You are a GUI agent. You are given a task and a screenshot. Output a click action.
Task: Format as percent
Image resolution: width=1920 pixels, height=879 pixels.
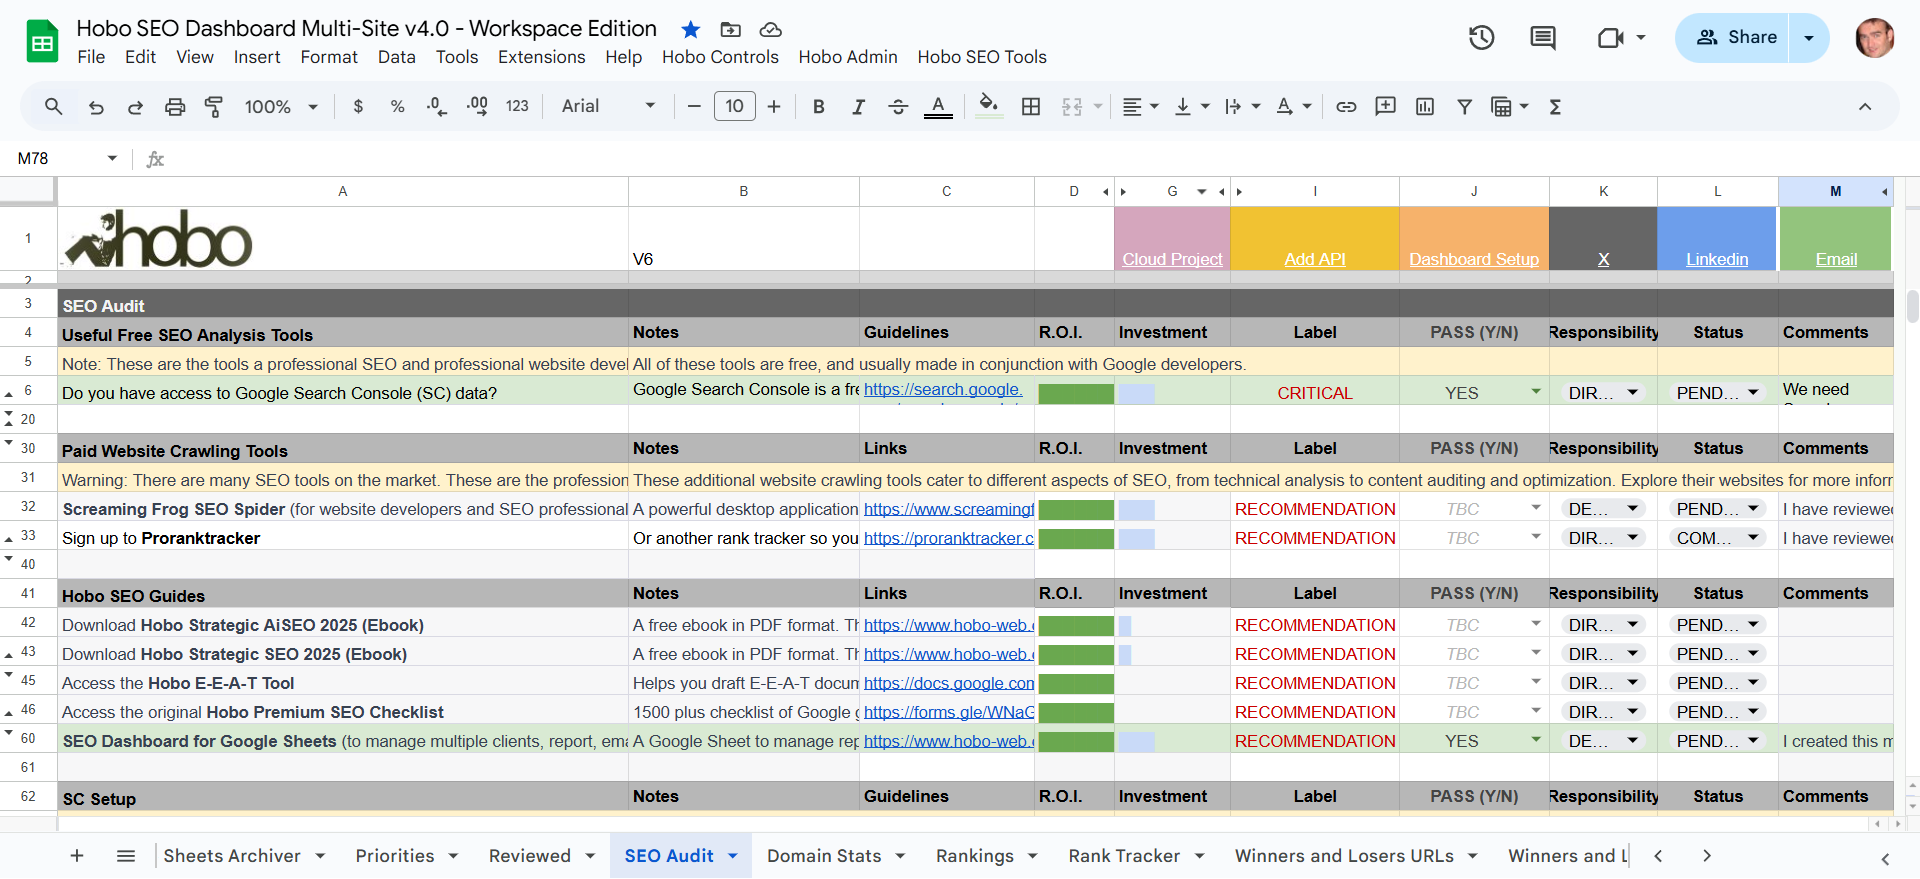[397, 106]
